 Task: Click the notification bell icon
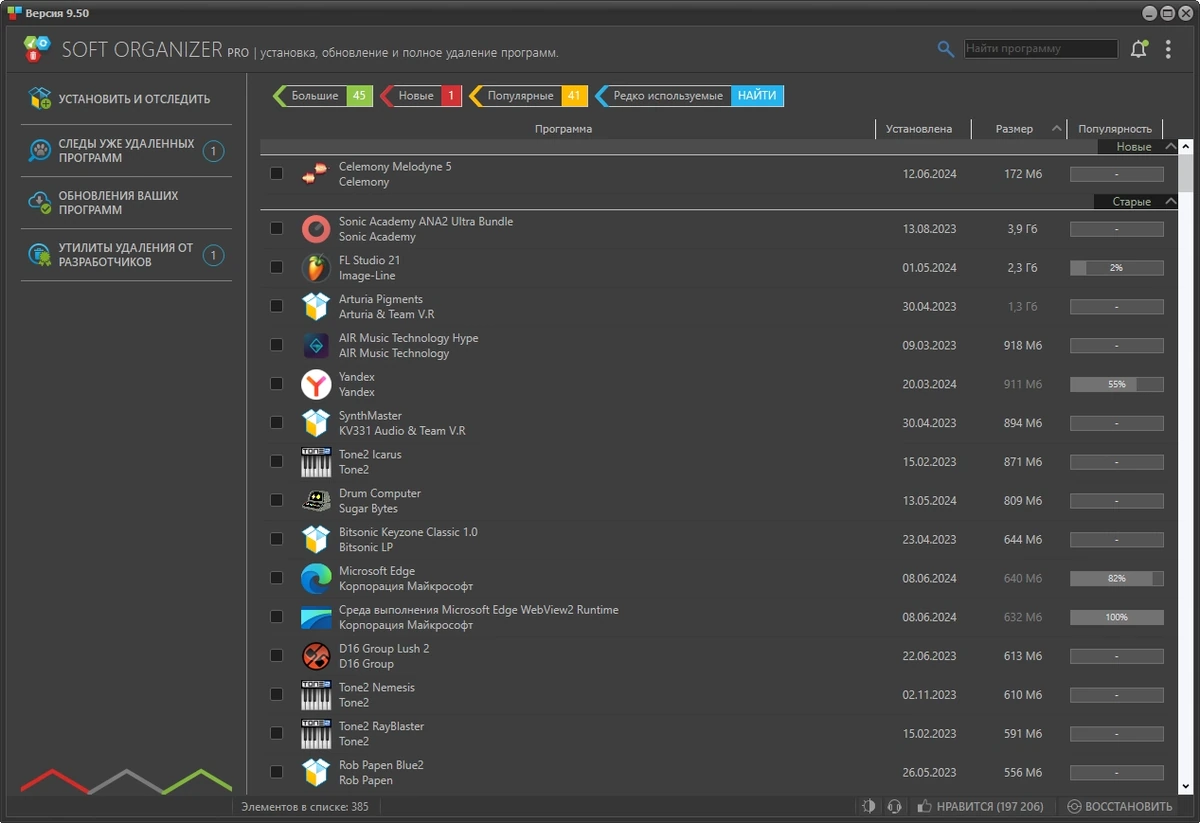[1138, 49]
